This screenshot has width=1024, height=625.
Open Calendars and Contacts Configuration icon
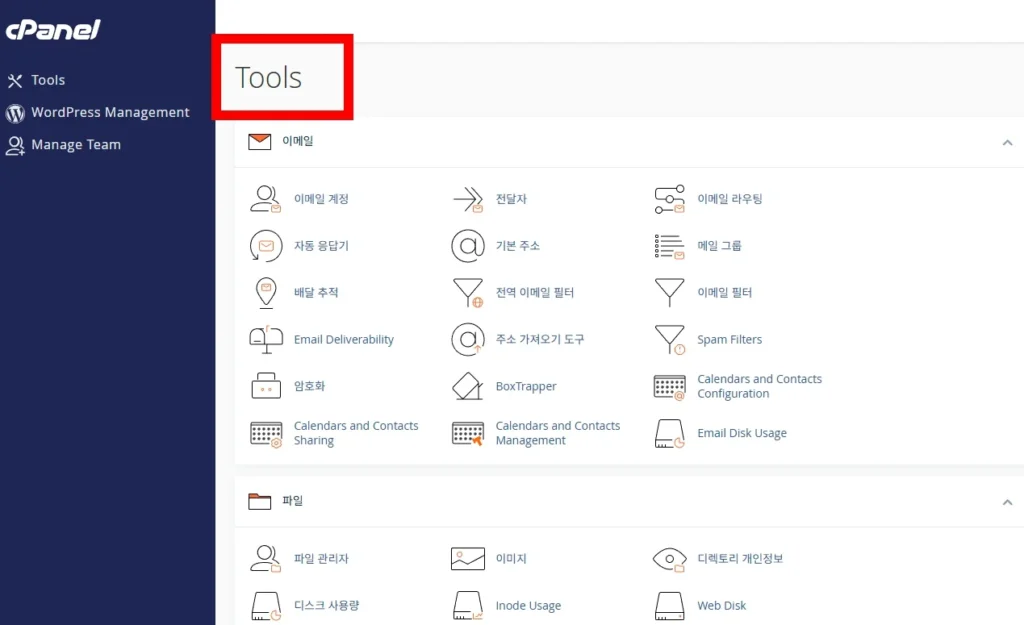(669, 387)
